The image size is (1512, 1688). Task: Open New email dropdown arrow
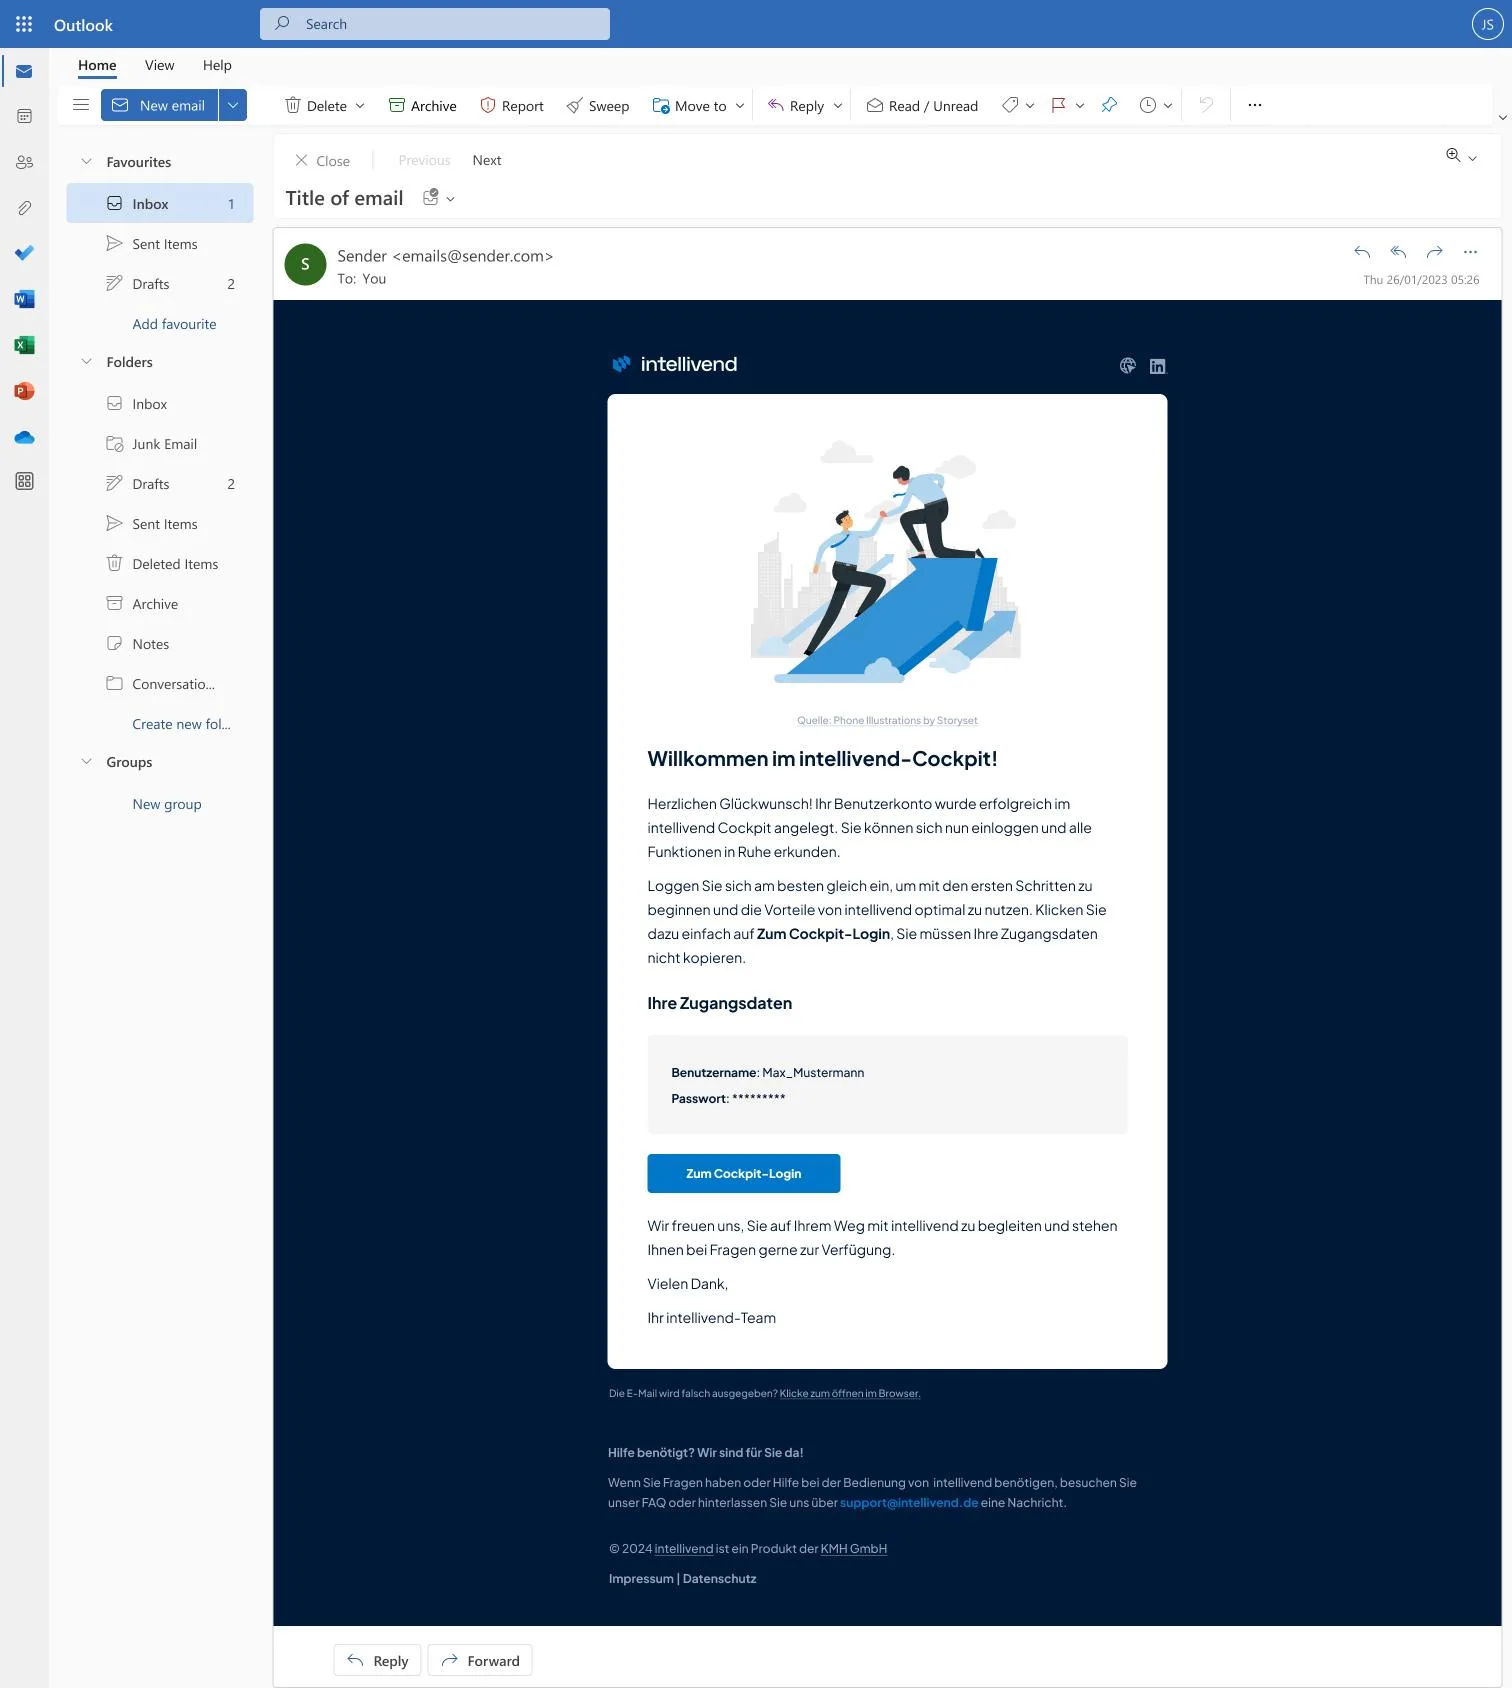(233, 105)
